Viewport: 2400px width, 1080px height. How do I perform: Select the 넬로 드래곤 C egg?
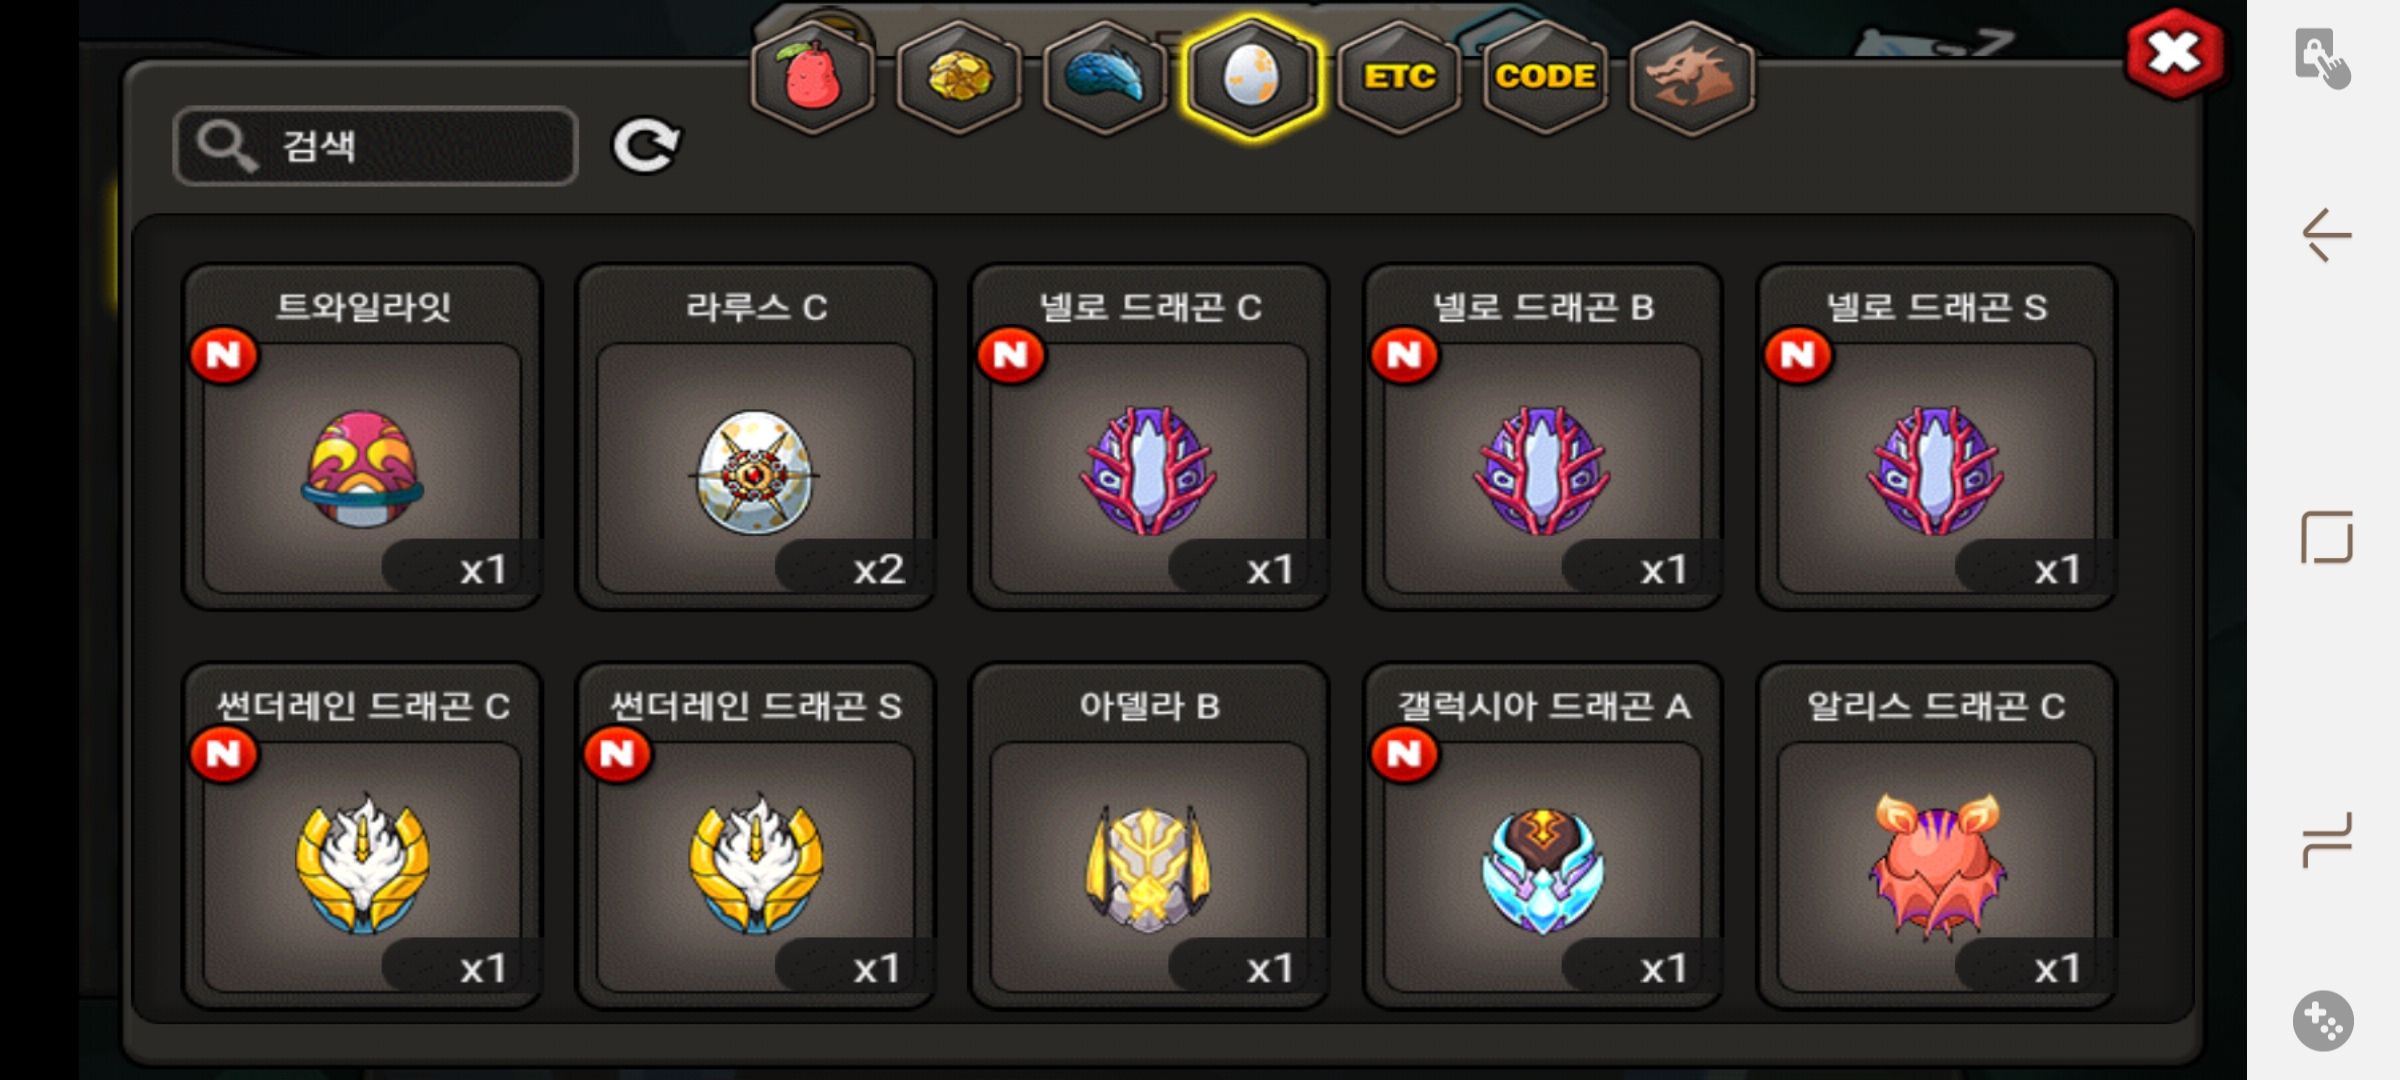[1150, 436]
